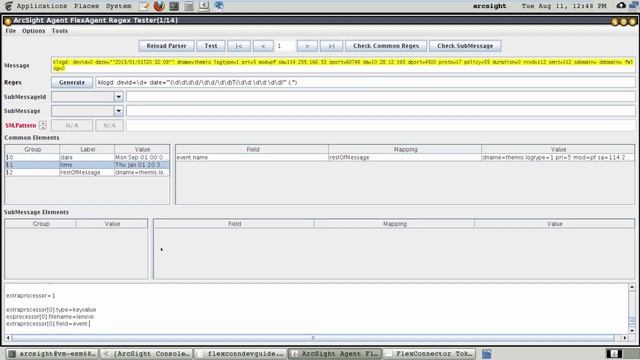Viewport: 640px width, 360px height.
Task: Click the text pane scroll up arrow
Action: pos(632,287)
